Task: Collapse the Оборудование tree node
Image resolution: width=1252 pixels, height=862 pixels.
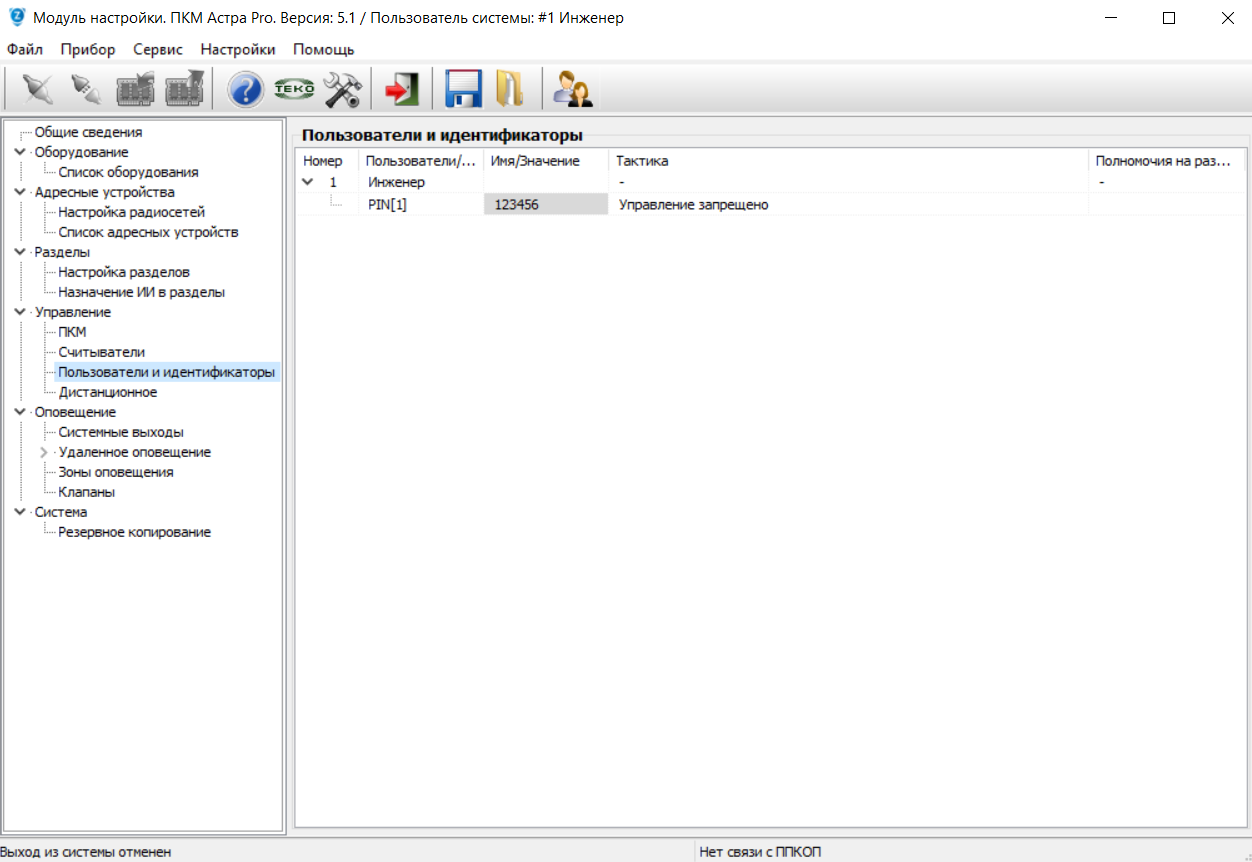Action: (x=20, y=152)
